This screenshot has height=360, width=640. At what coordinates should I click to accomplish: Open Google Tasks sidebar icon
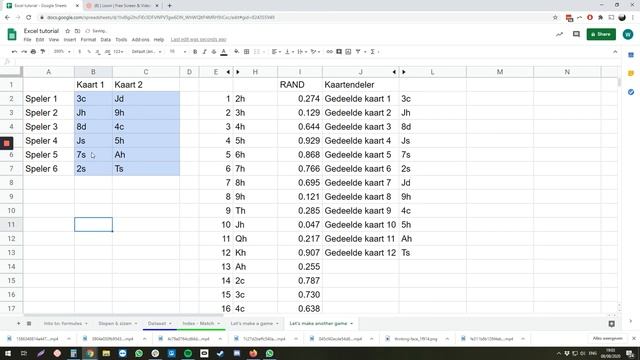[x=631, y=92]
